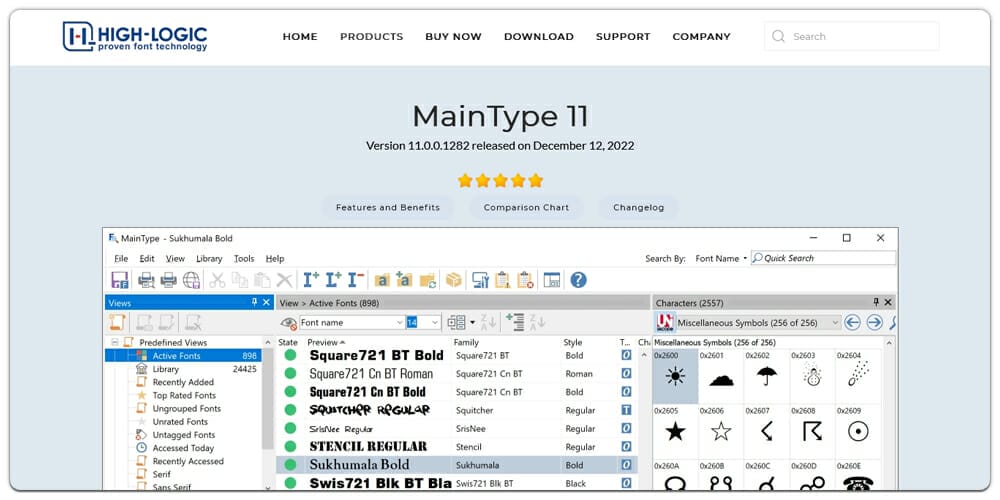
Task: Click the blue question mark Help icon
Action: click(578, 280)
